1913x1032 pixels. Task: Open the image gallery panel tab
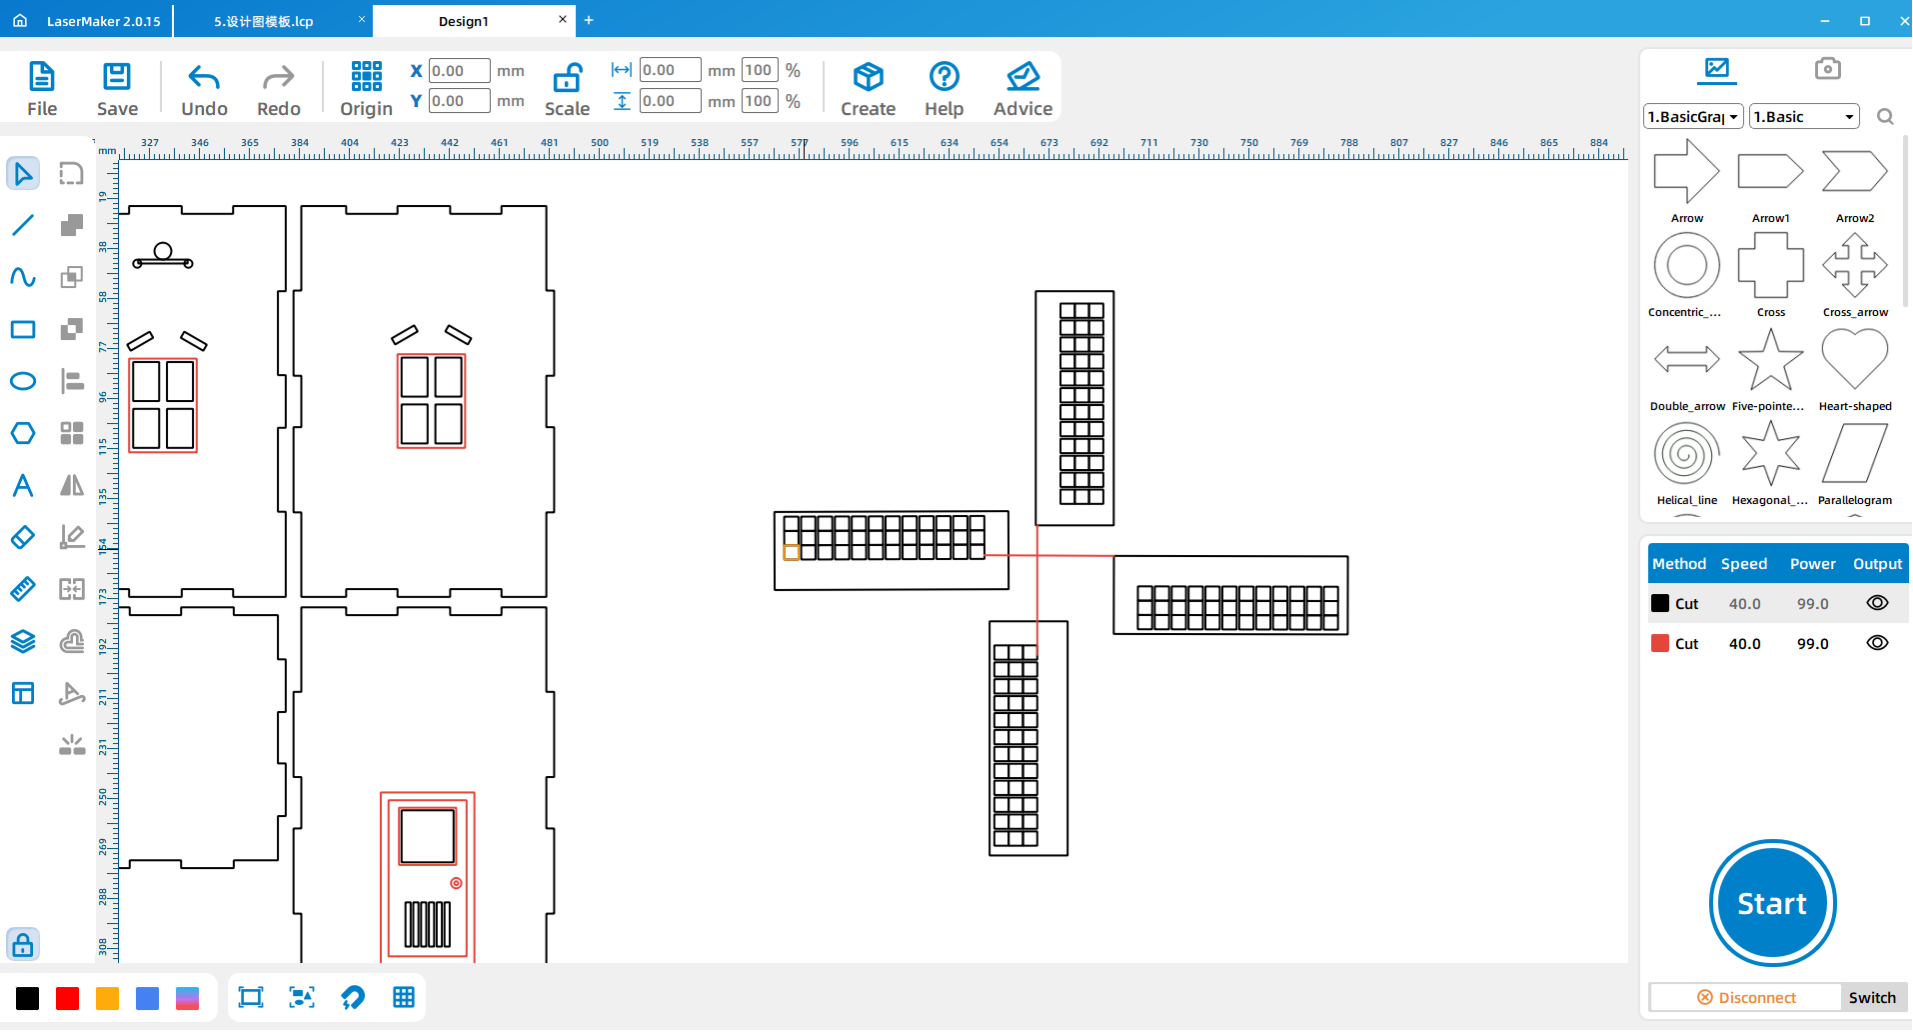click(1717, 69)
